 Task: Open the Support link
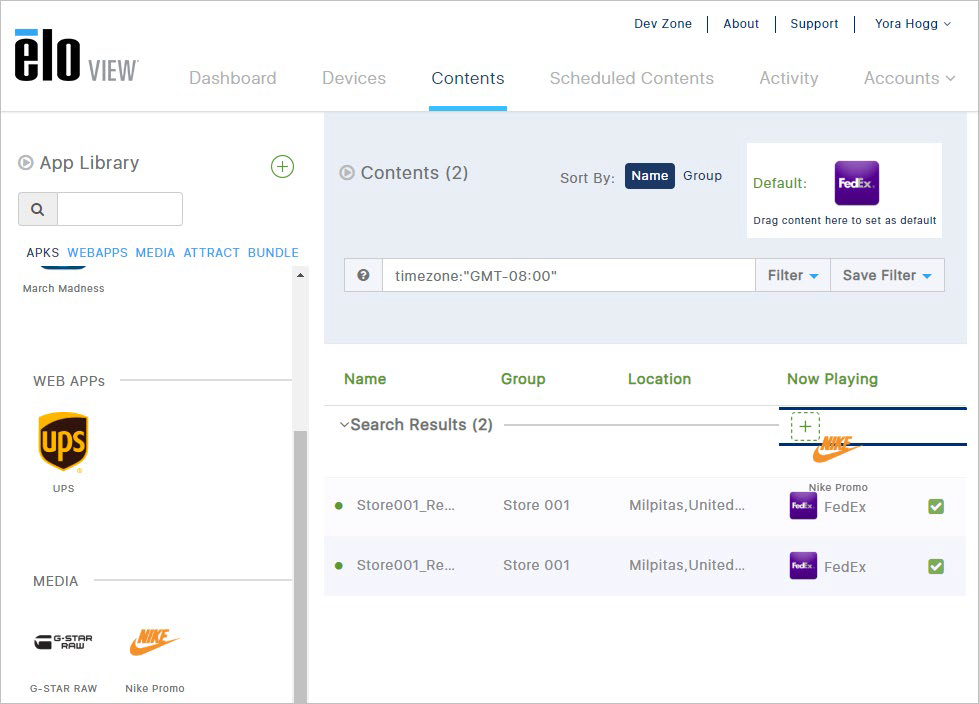[814, 24]
